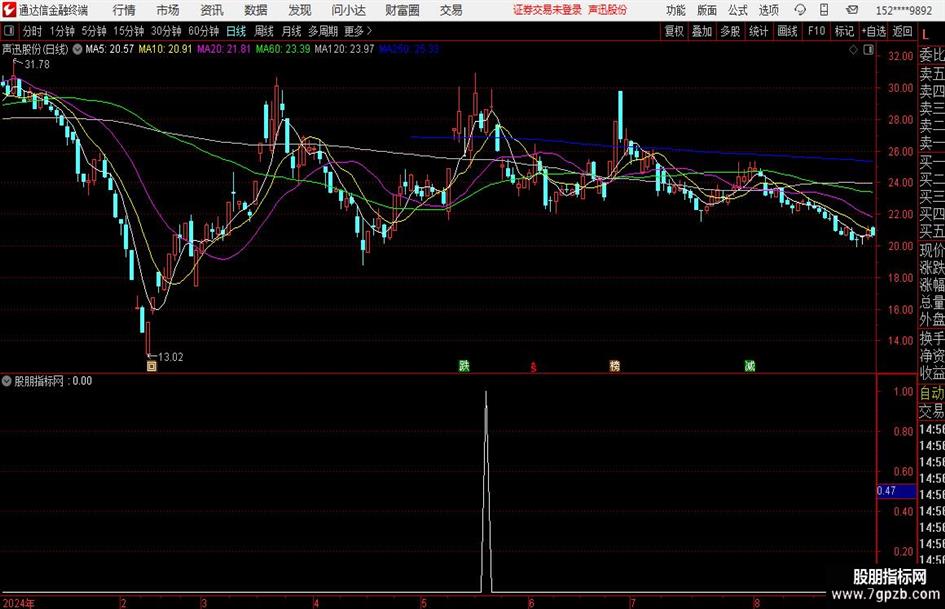Click the 叠加 overlay button
The width and height of the screenshot is (945, 609).
point(702,31)
